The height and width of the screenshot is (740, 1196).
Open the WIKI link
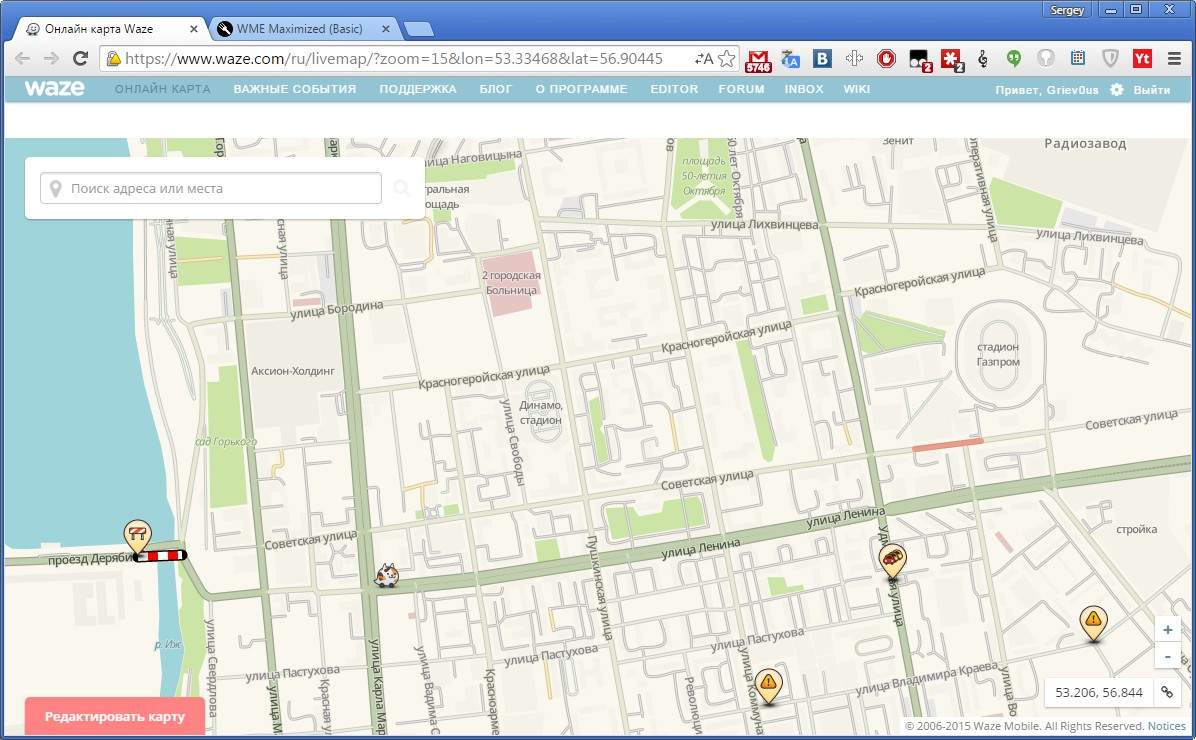coord(857,89)
